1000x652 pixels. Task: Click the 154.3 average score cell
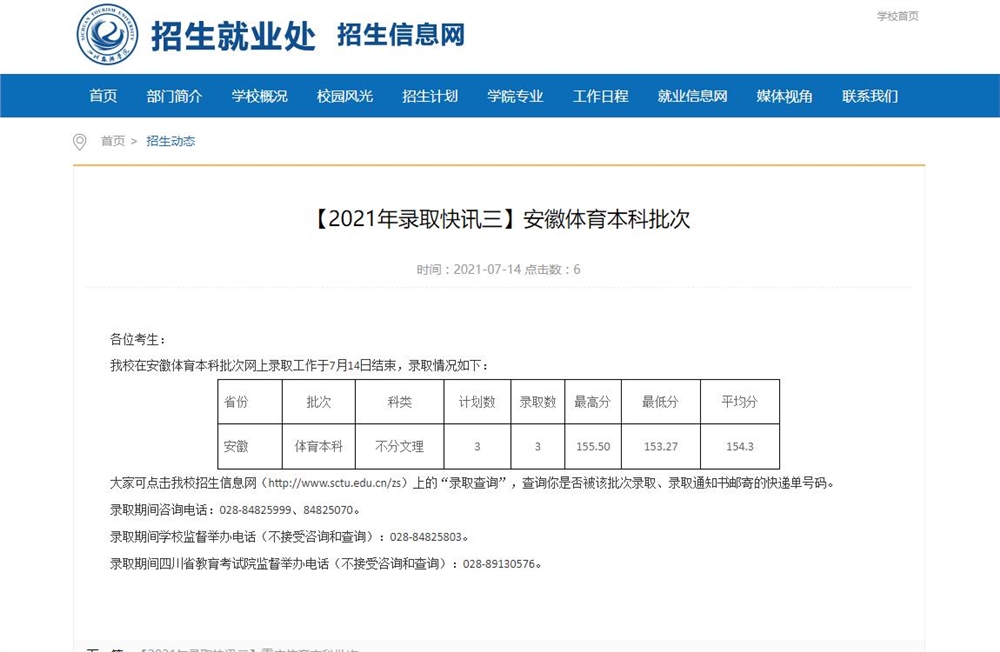[x=740, y=447]
